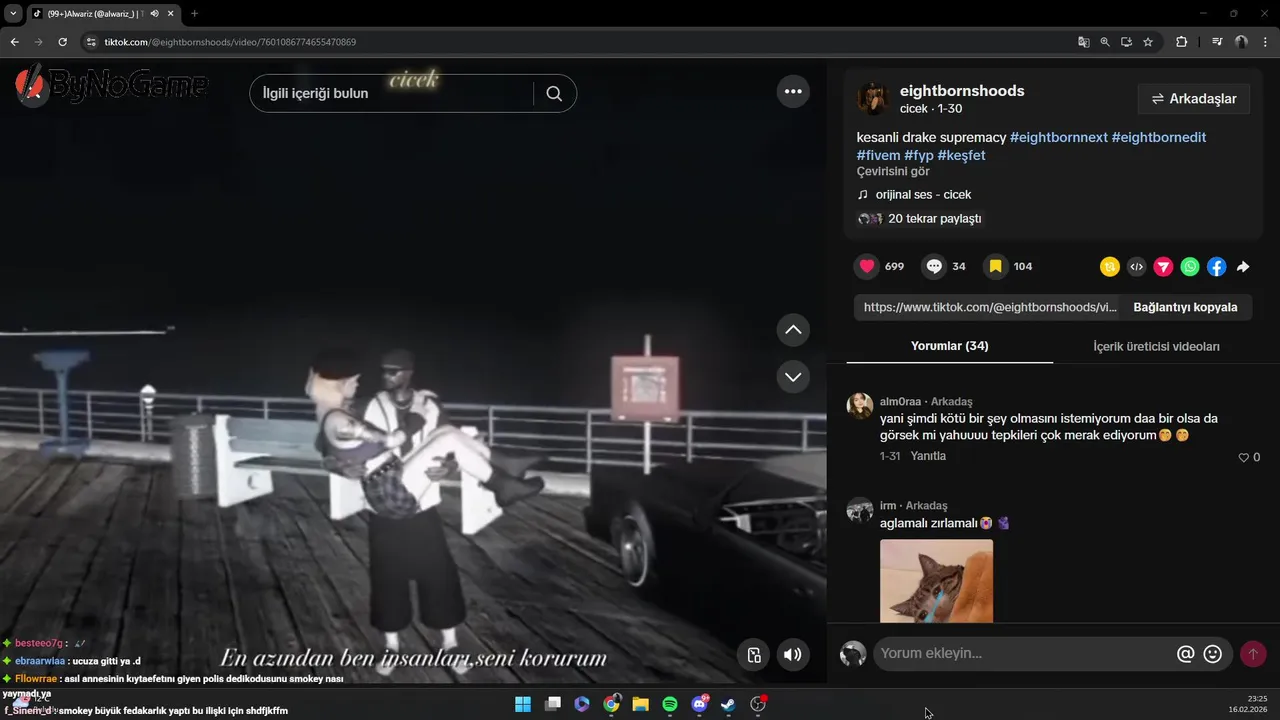Image resolution: width=1280 pixels, height=720 pixels.
Task: Switch to 'İçerik üreticisi videoları' tab
Action: 1156,346
